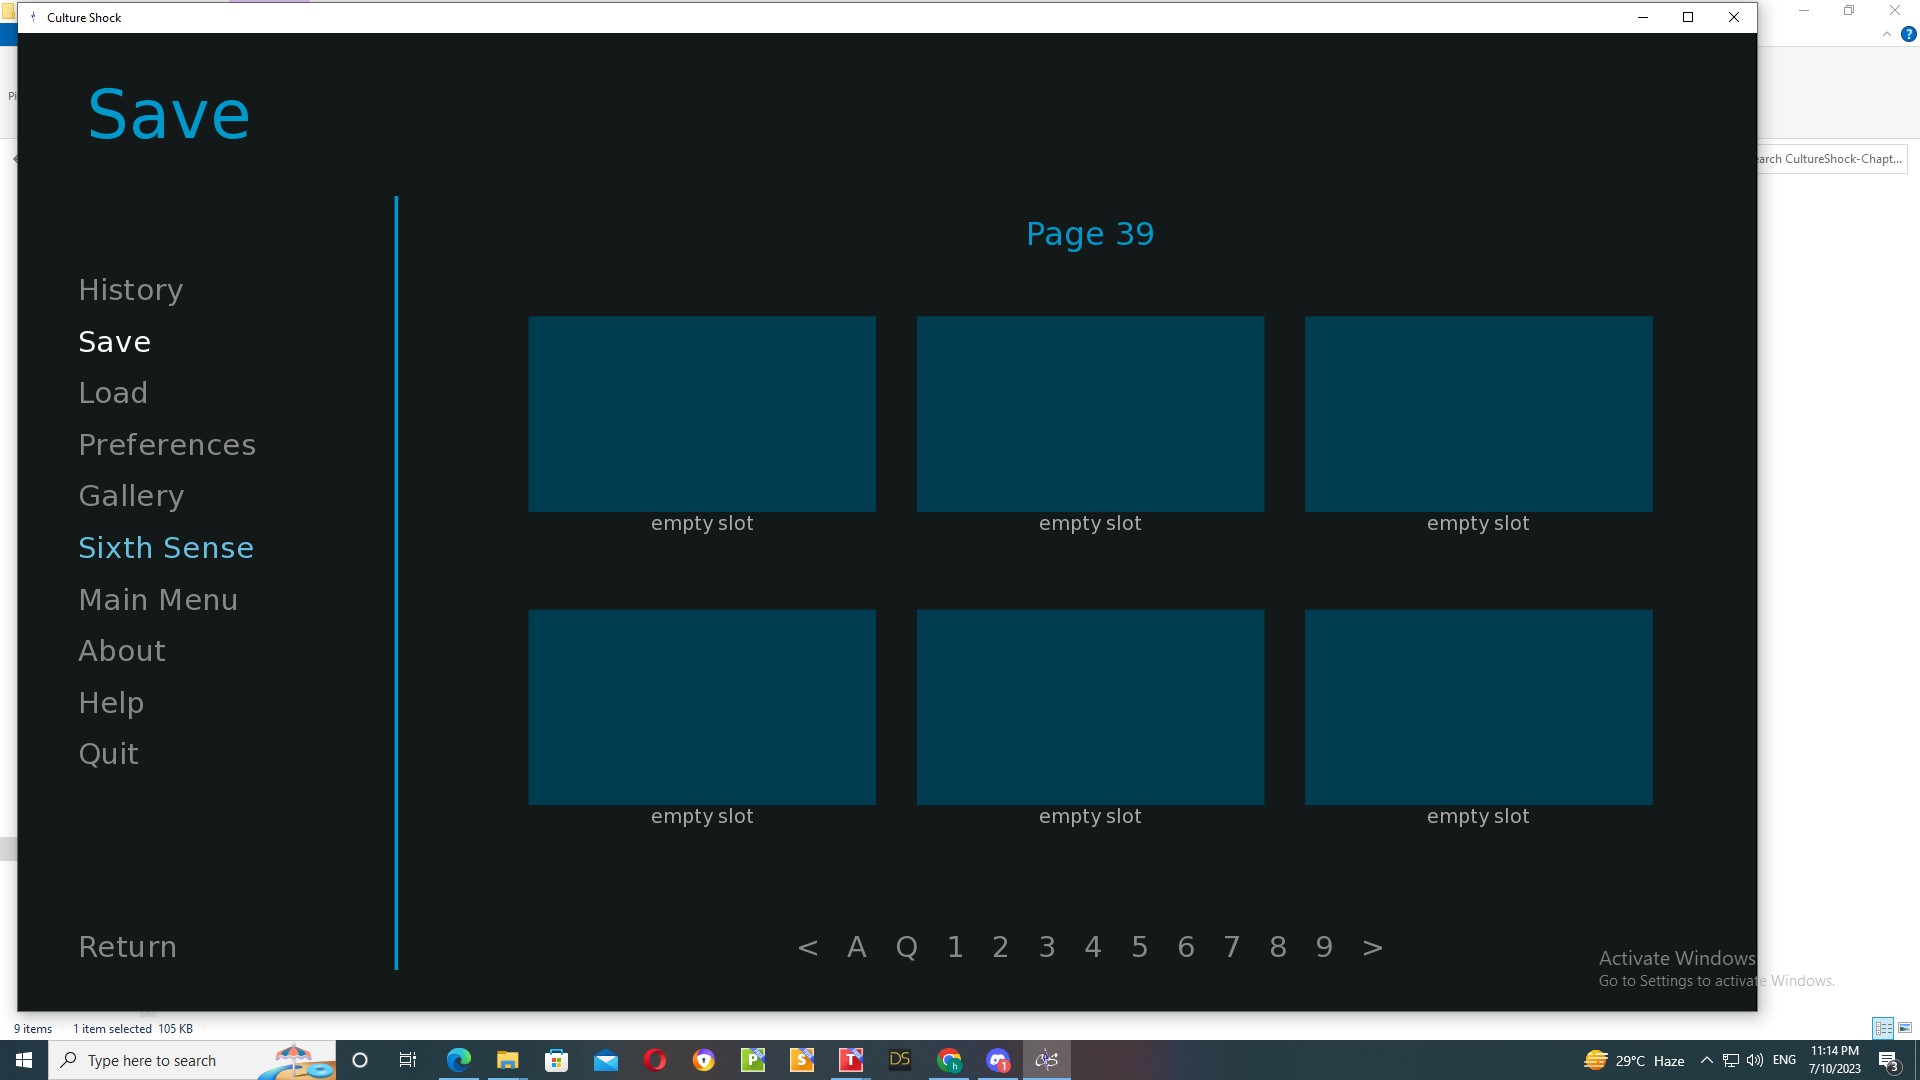The height and width of the screenshot is (1080, 1920).
Task: Click the second empty save slot
Action: [1089, 413]
